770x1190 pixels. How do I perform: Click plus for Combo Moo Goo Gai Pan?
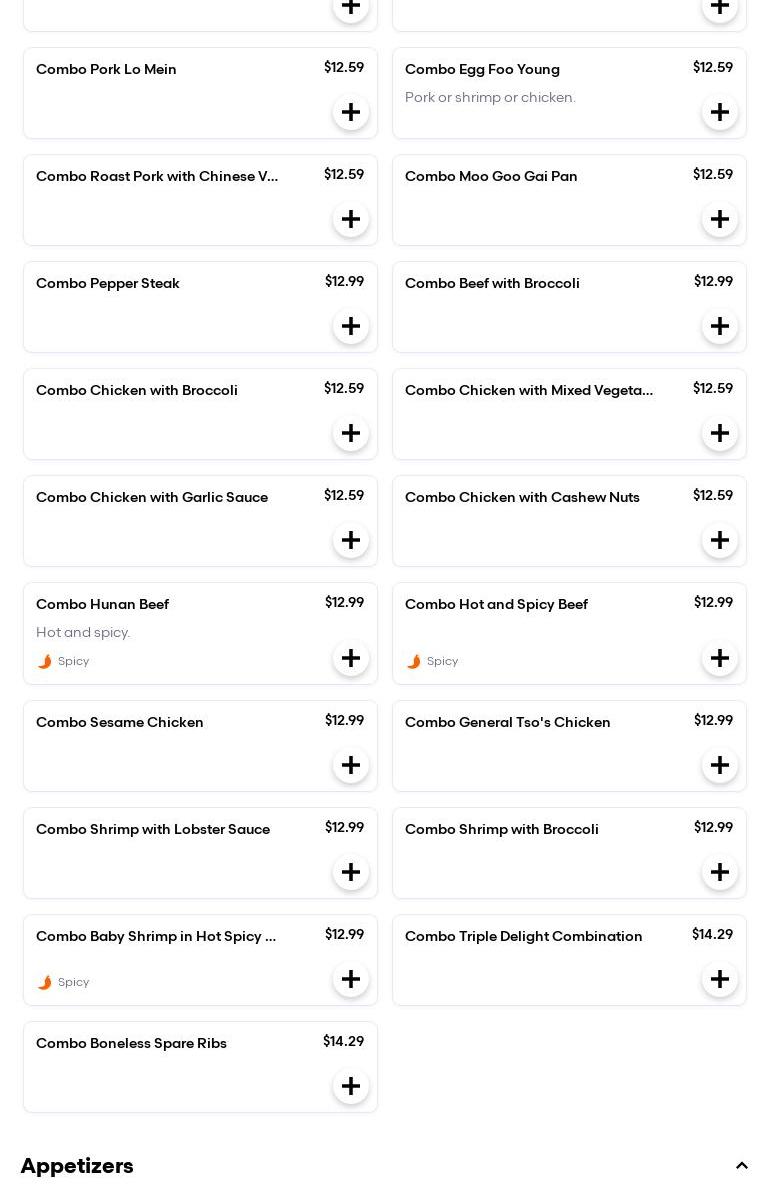(x=720, y=219)
